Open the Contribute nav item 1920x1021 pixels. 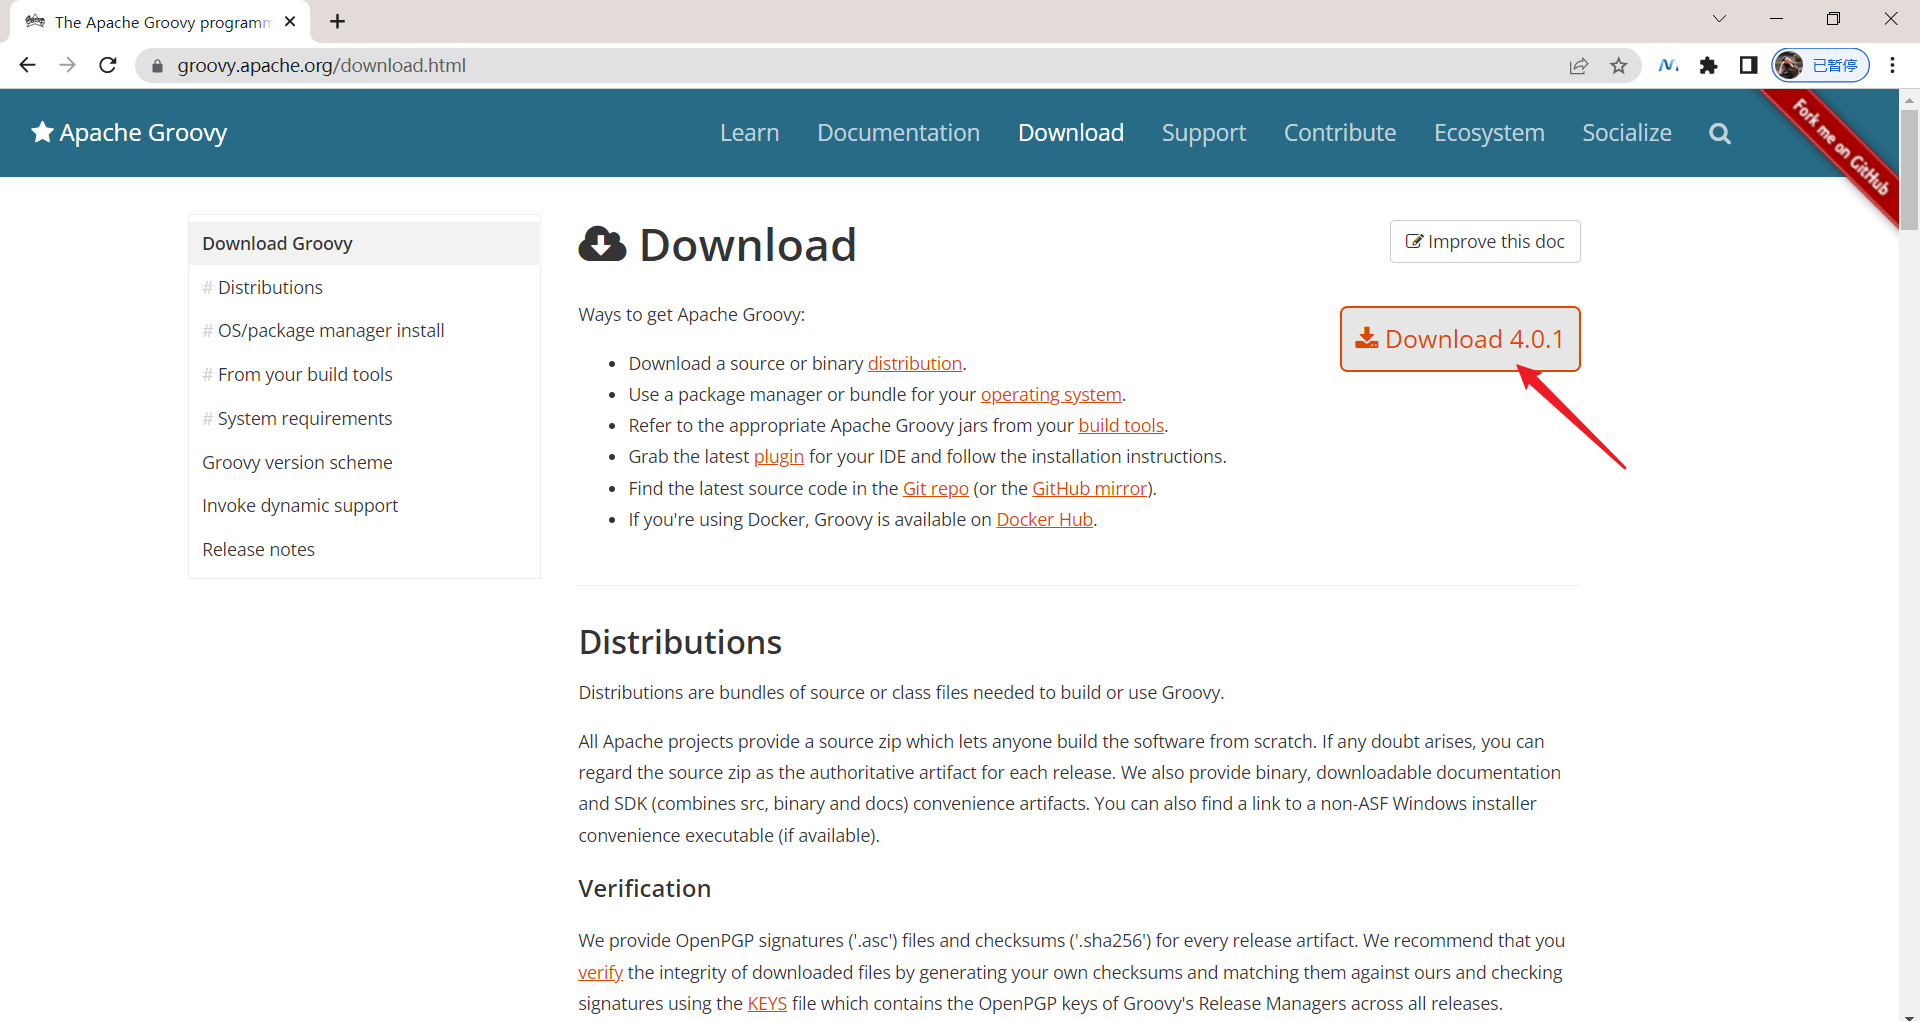[1340, 133]
